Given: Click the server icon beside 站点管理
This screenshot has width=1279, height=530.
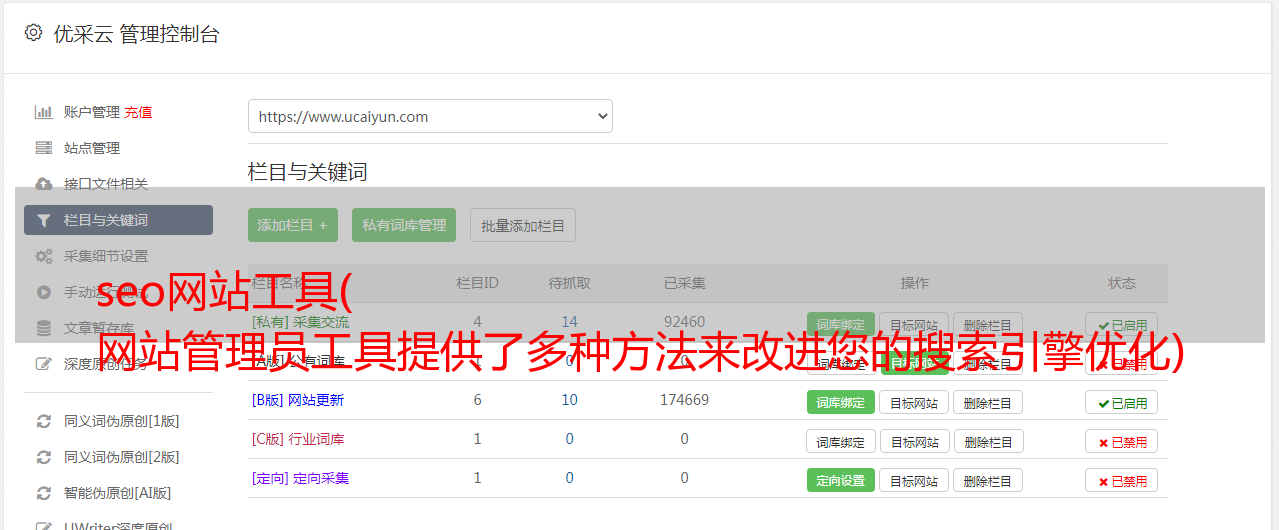Looking at the screenshot, I should 44,148.
